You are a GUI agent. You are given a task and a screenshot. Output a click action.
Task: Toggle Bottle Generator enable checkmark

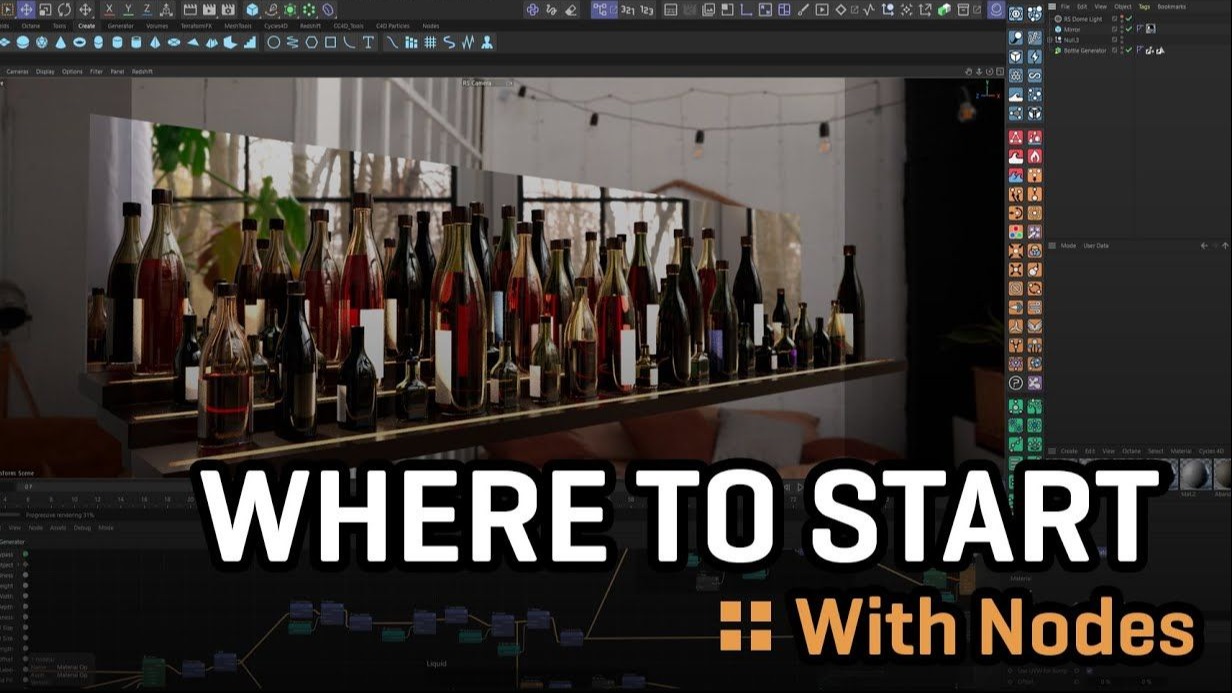(1129, 51)
